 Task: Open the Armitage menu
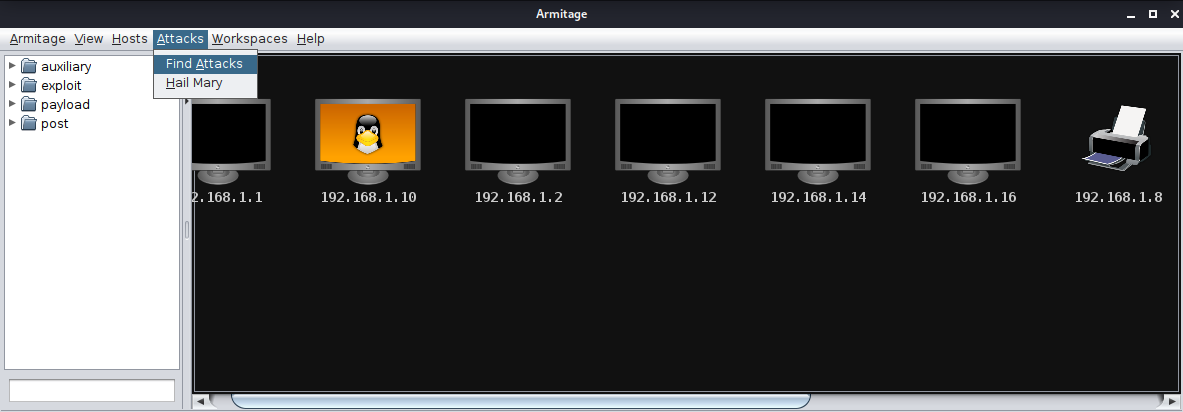click(x=38, y=38)
